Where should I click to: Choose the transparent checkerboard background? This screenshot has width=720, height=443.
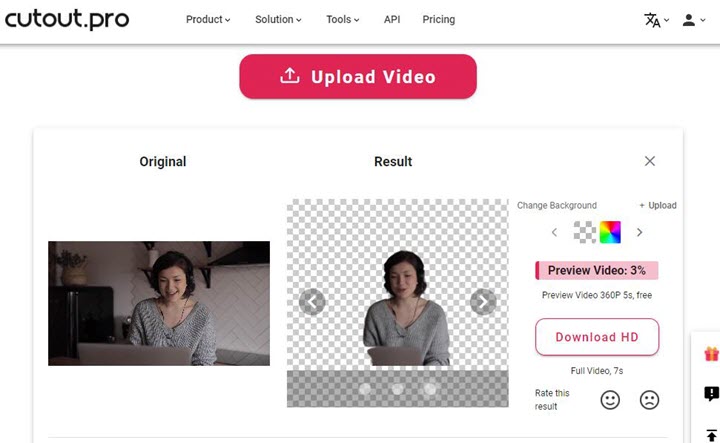pyautogui.click(x=585, y=232)
